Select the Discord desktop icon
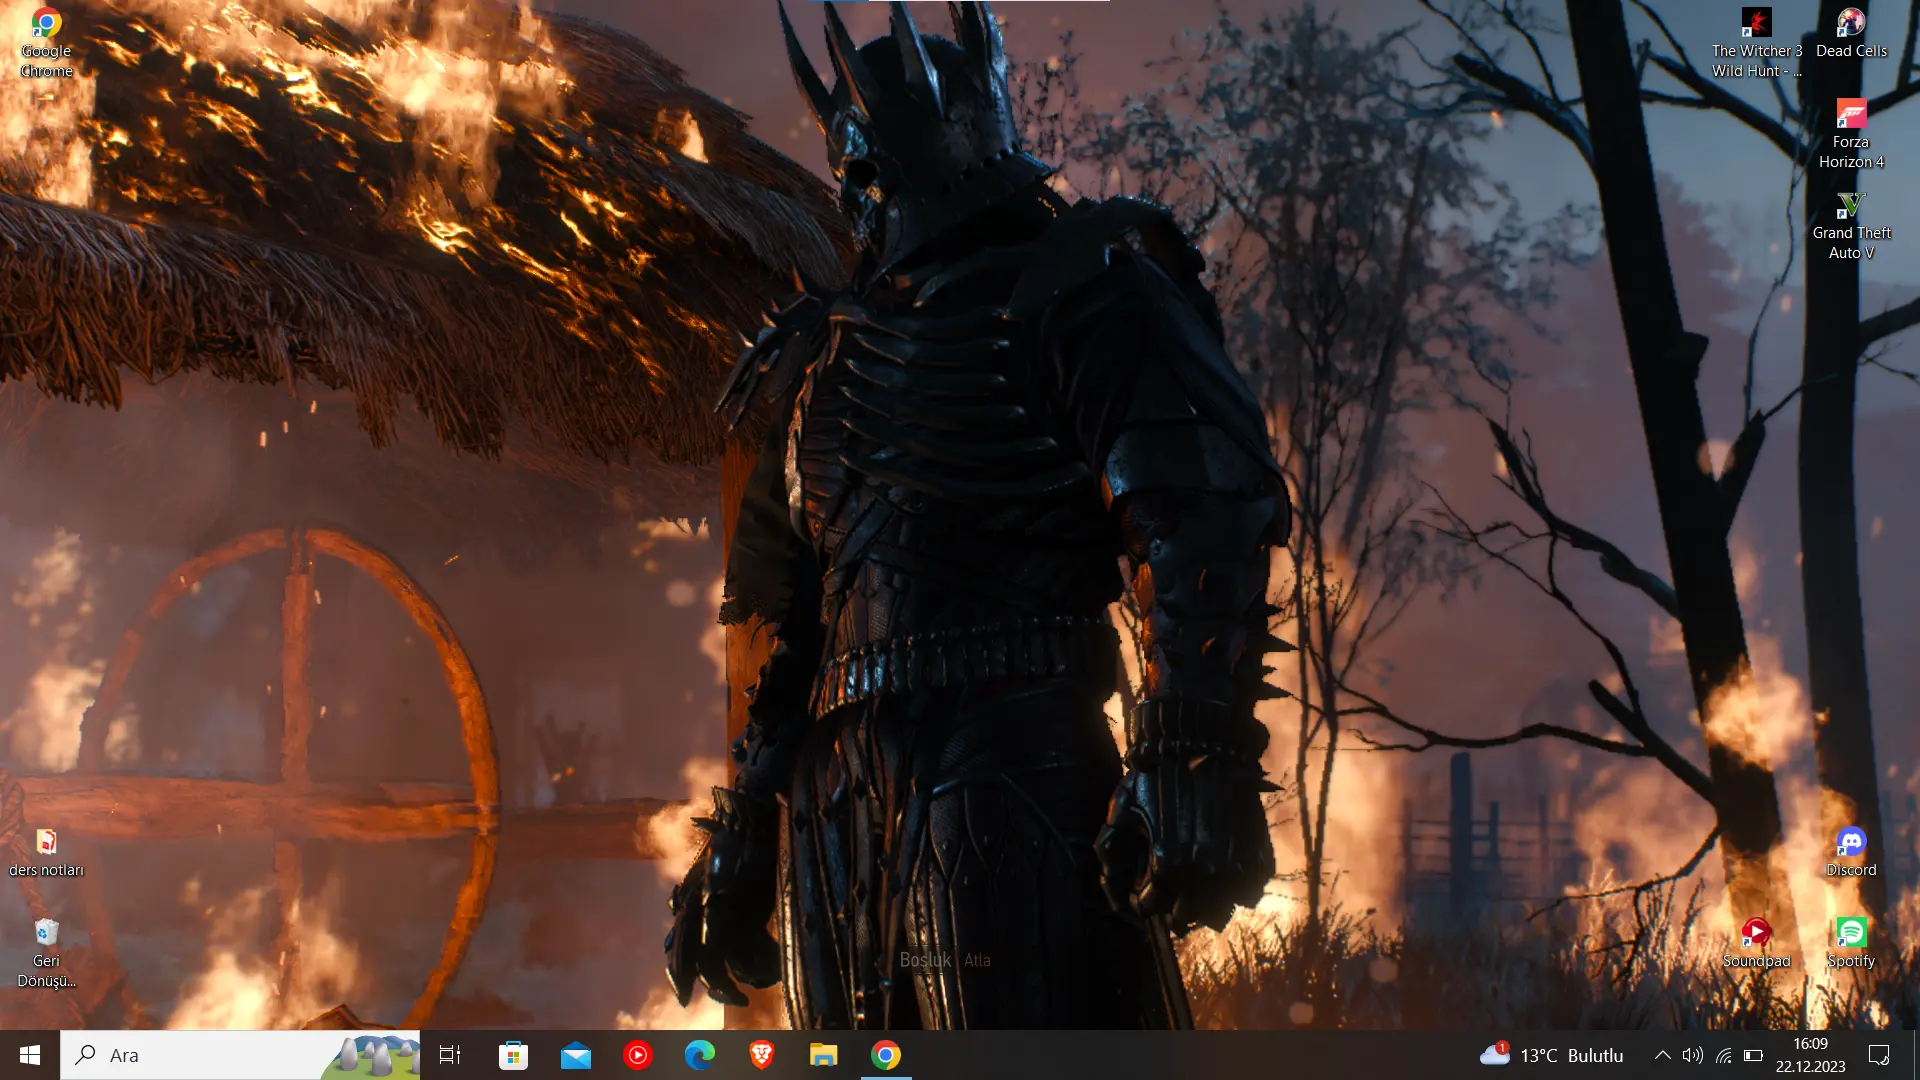 pos(1851,853)
